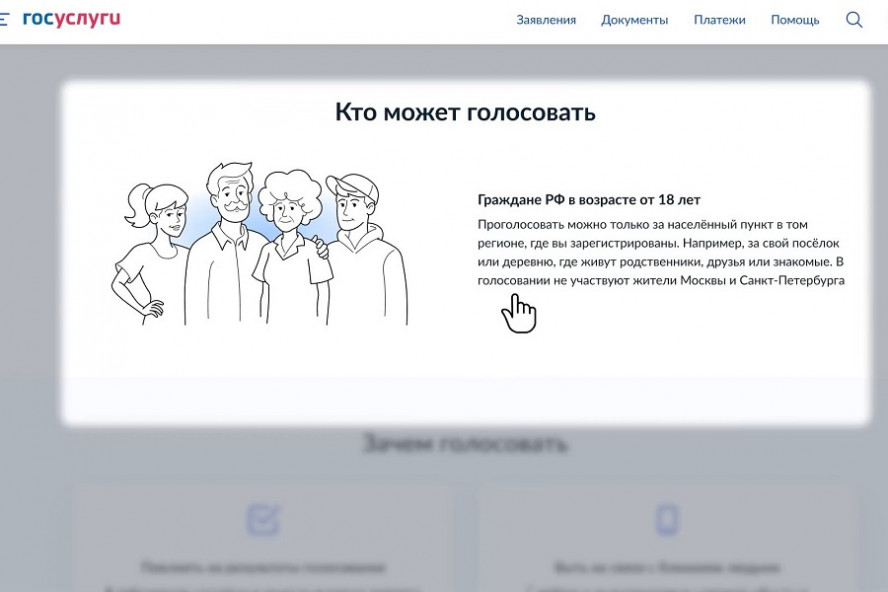Click paragraph starting Проголосовать можно только

point(661,252)
